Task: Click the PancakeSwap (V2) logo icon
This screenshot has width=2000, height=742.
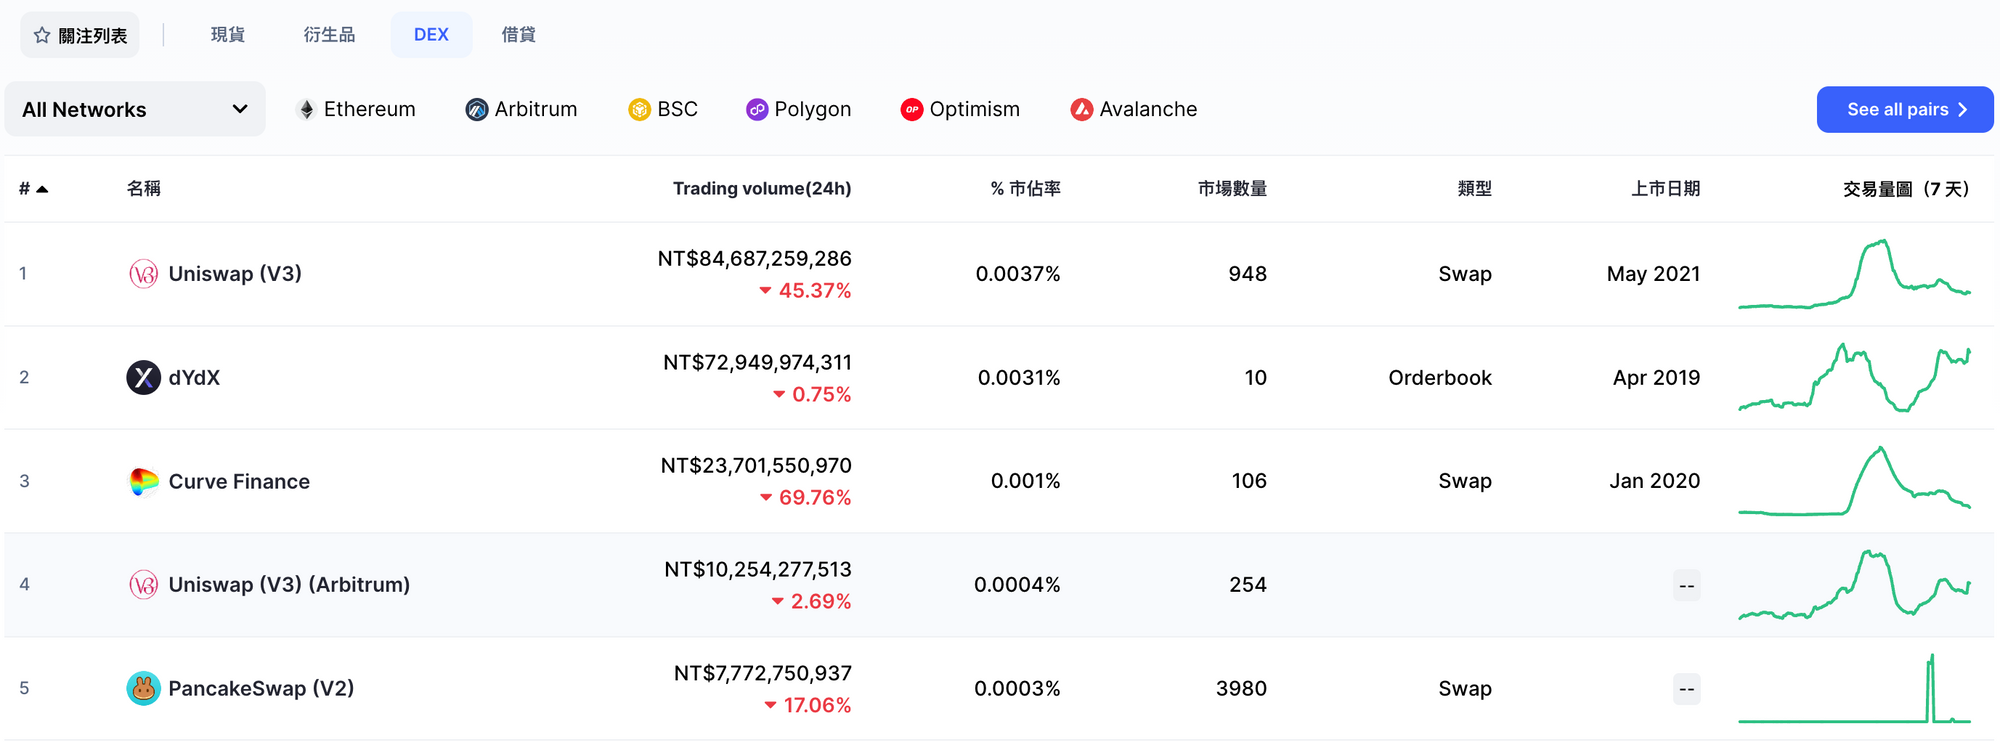Action: 143,689
